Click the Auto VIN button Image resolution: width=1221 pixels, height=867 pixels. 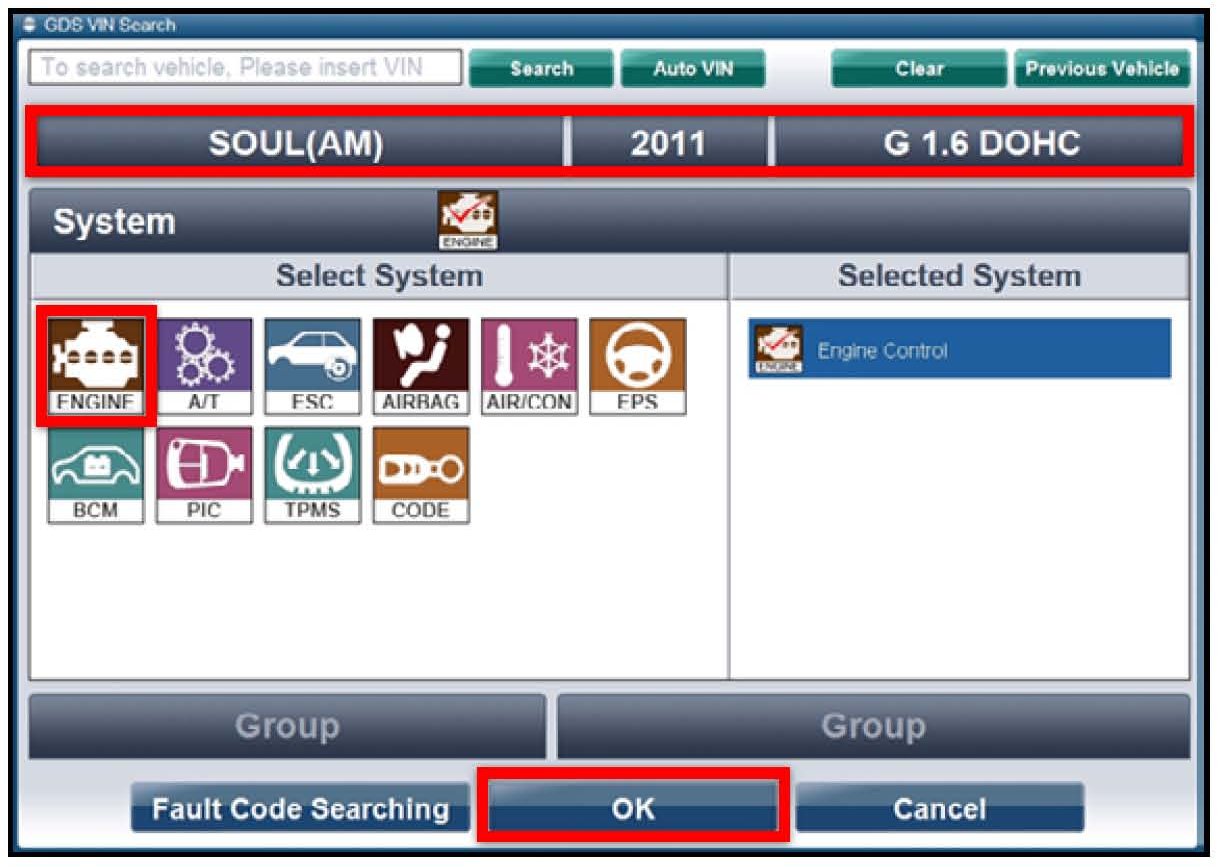coord(692,69)
